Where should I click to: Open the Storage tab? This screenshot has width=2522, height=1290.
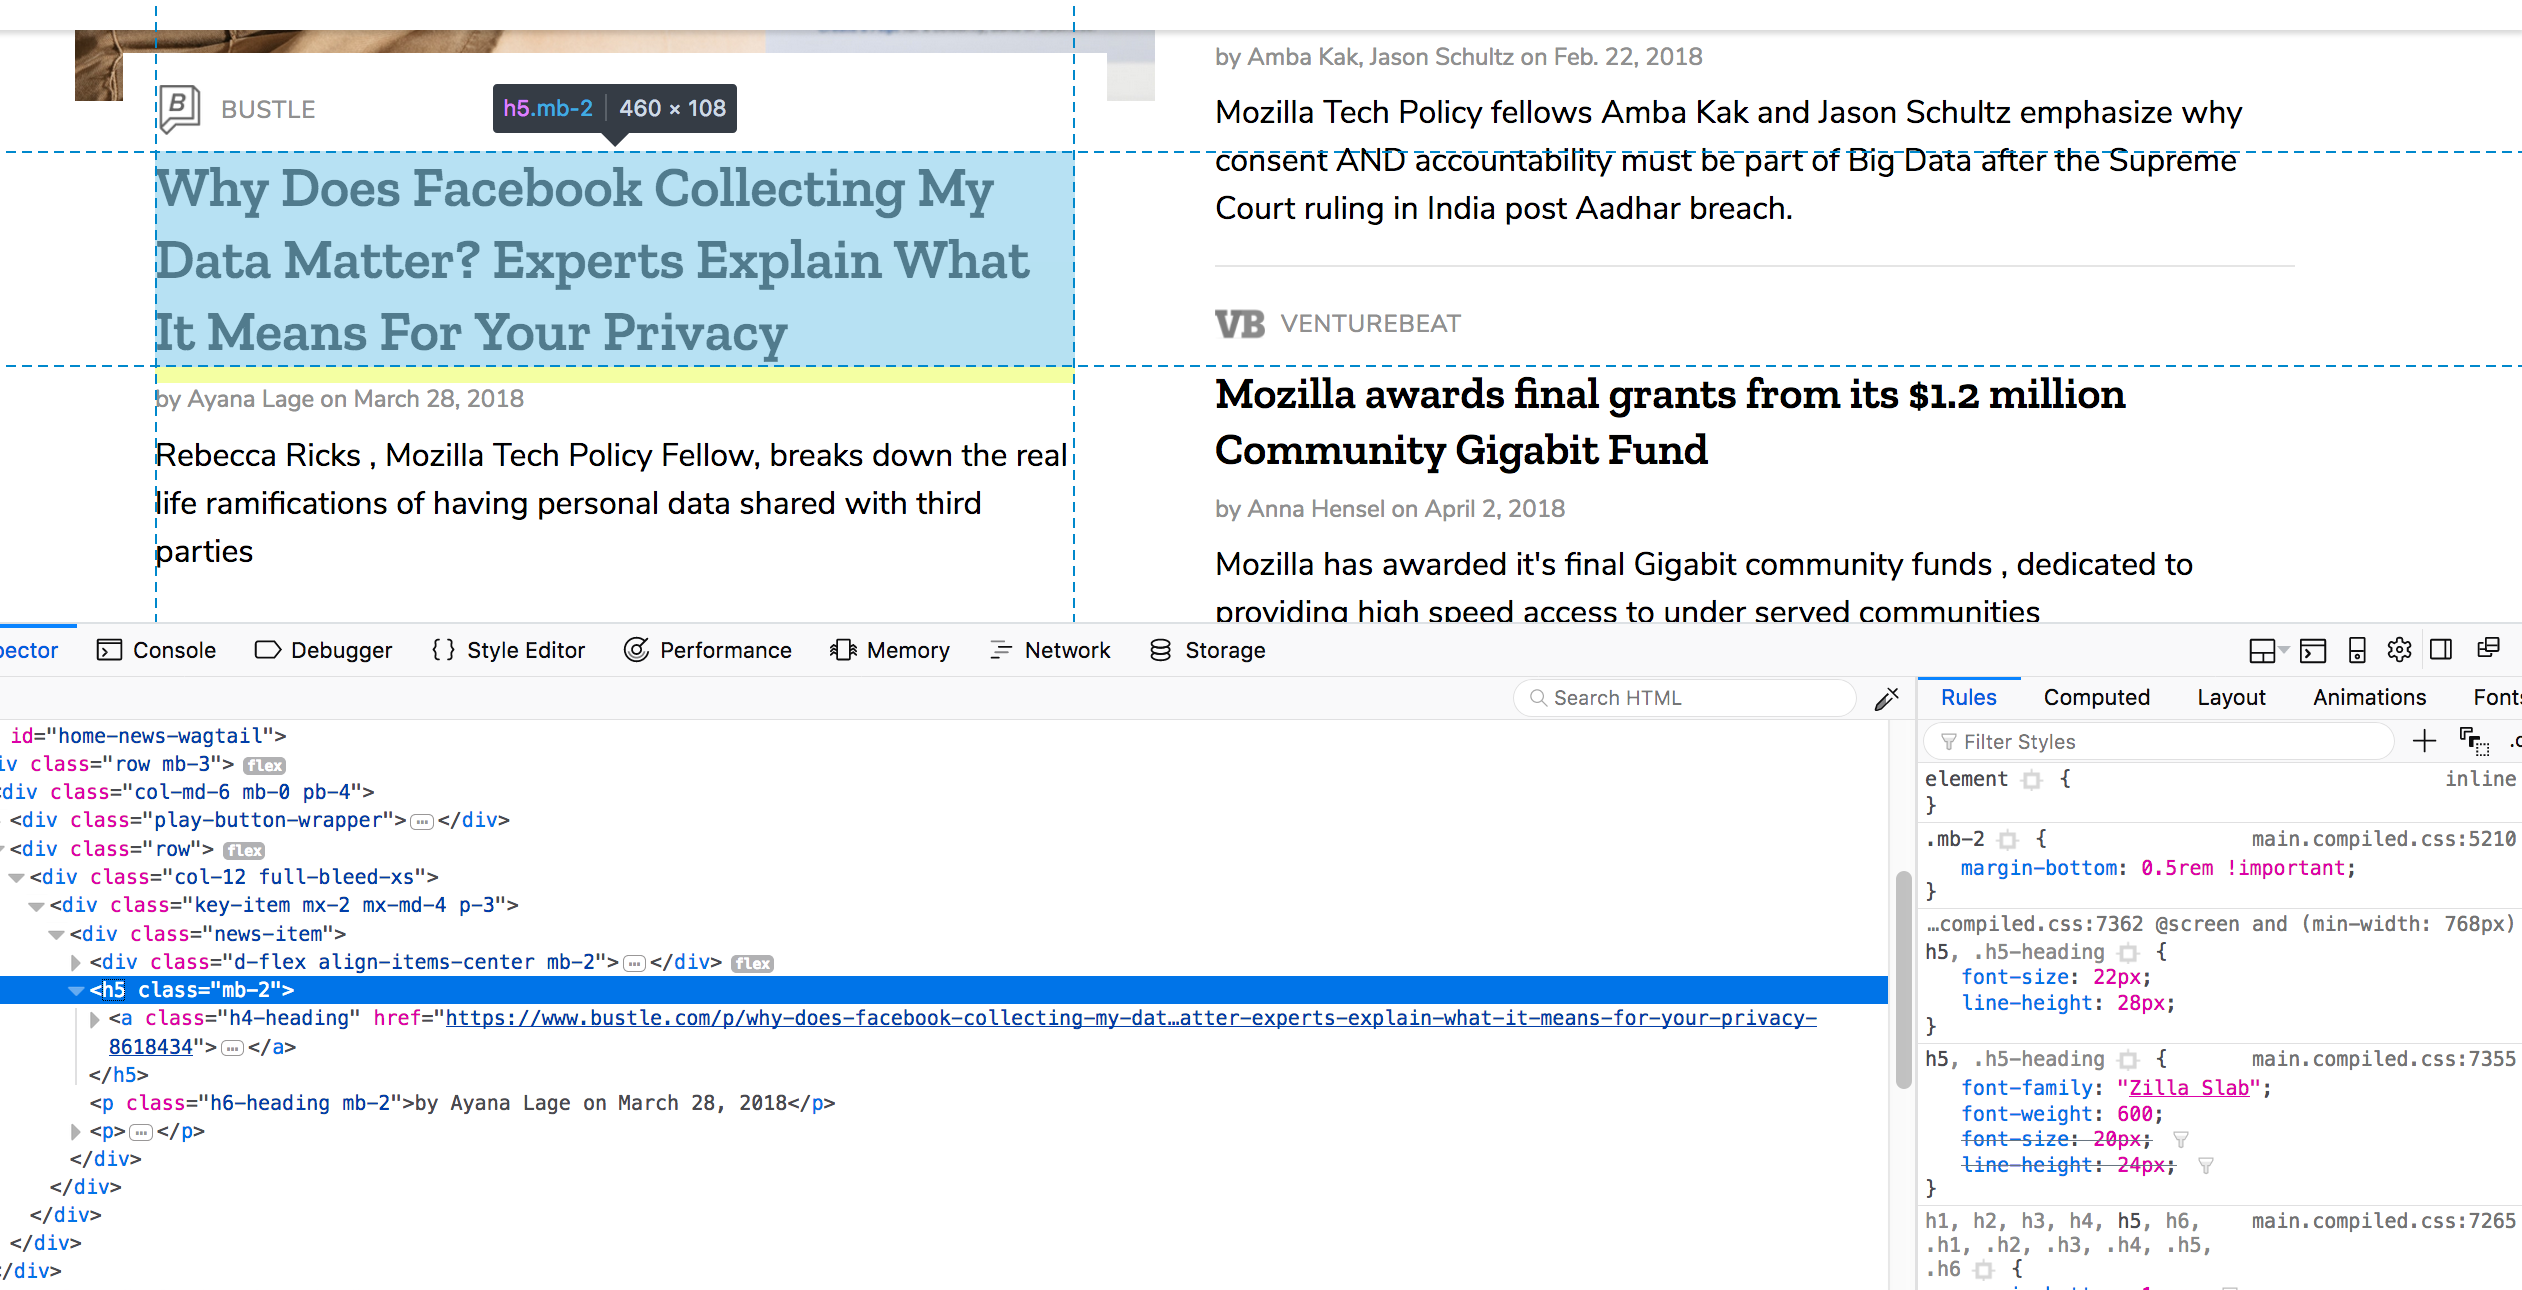(1207, 650)
